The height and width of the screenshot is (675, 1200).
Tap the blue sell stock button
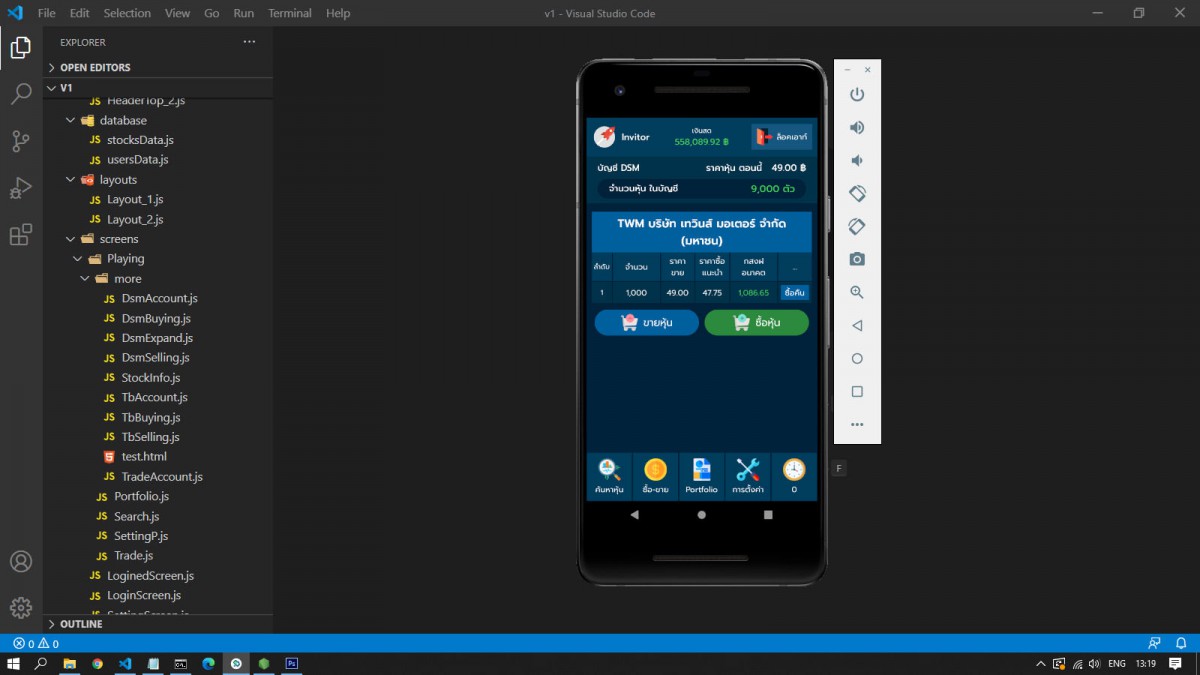[x=646, y=323]
